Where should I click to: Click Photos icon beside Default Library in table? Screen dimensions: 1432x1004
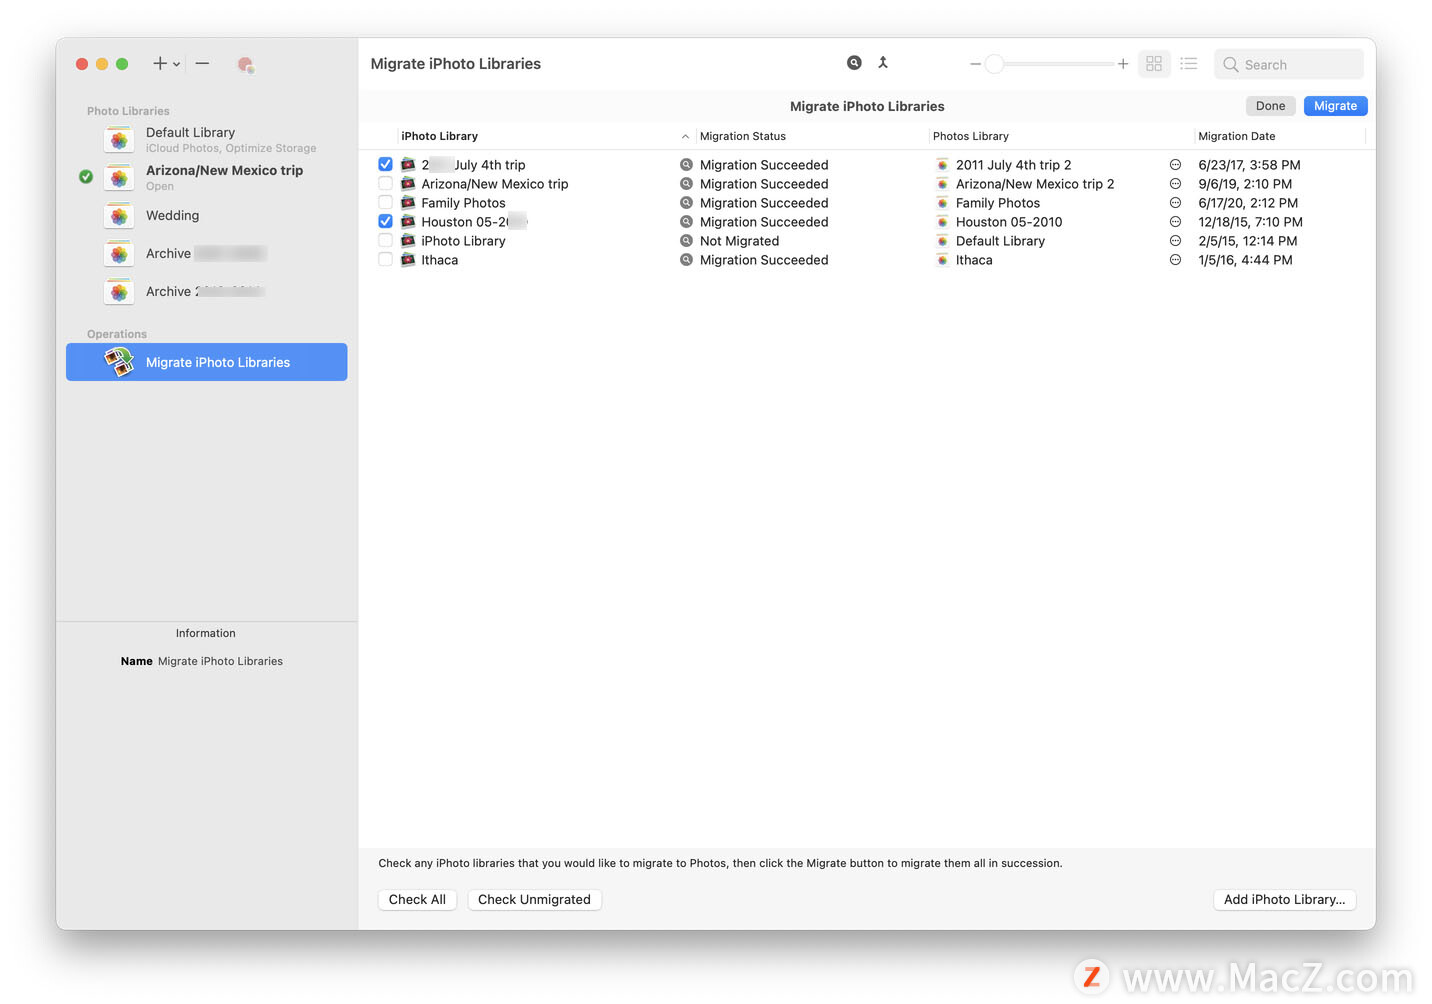pos(942,241)
